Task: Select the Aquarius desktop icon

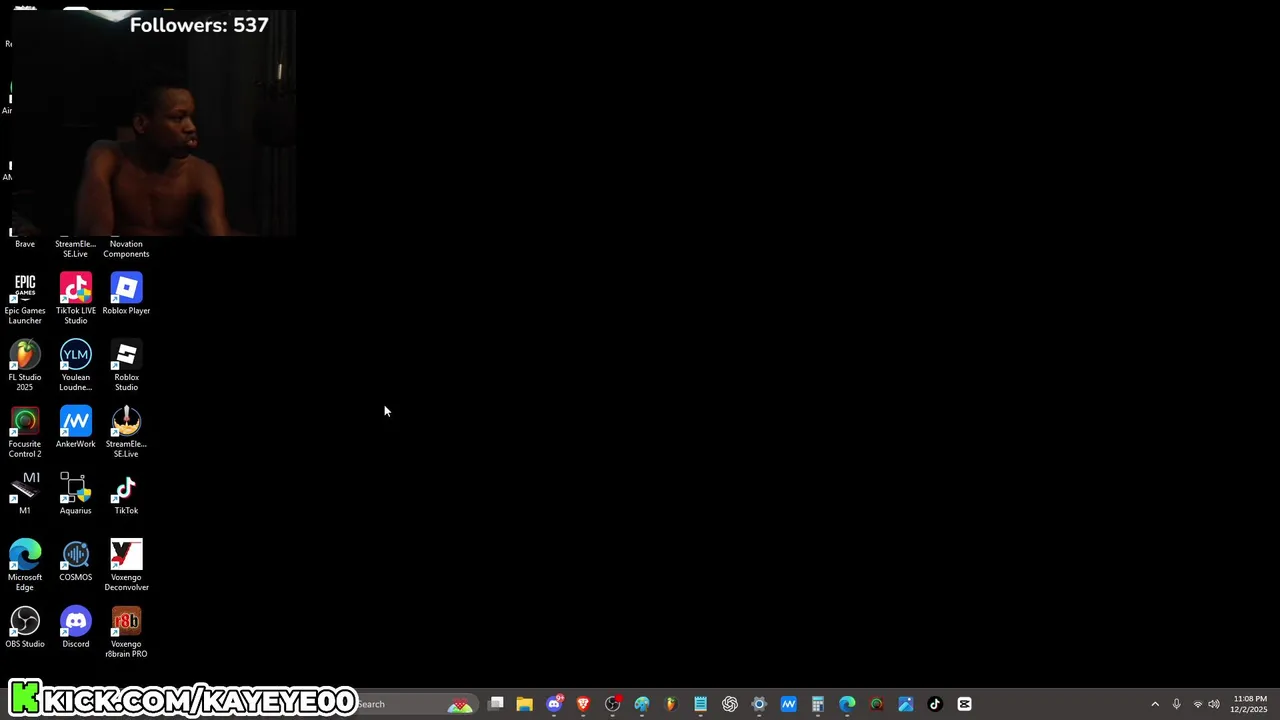Action: click(76, 494)
